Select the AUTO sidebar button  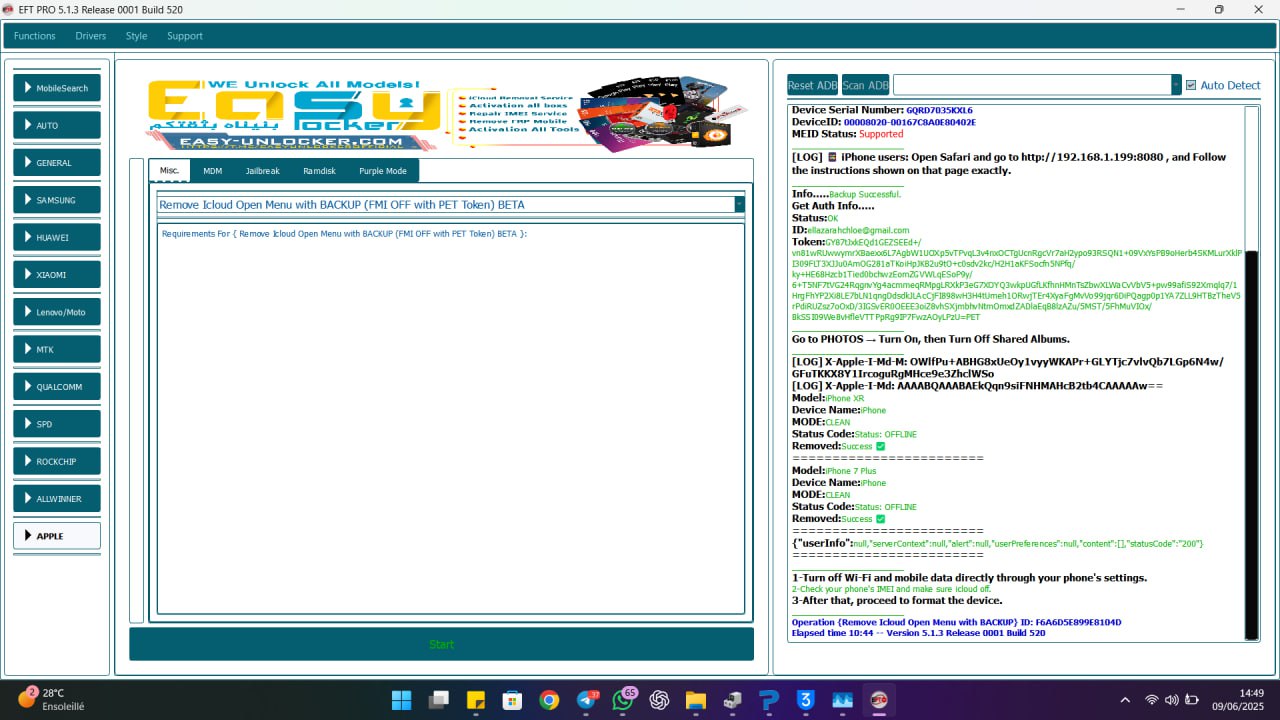(57, 125)
